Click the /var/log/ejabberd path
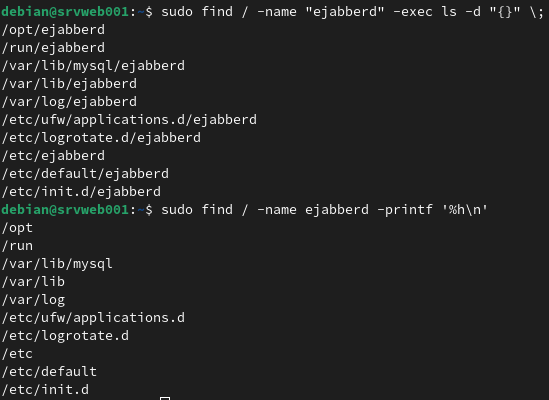This screenshot has height=400, width=549. (69, 102)
